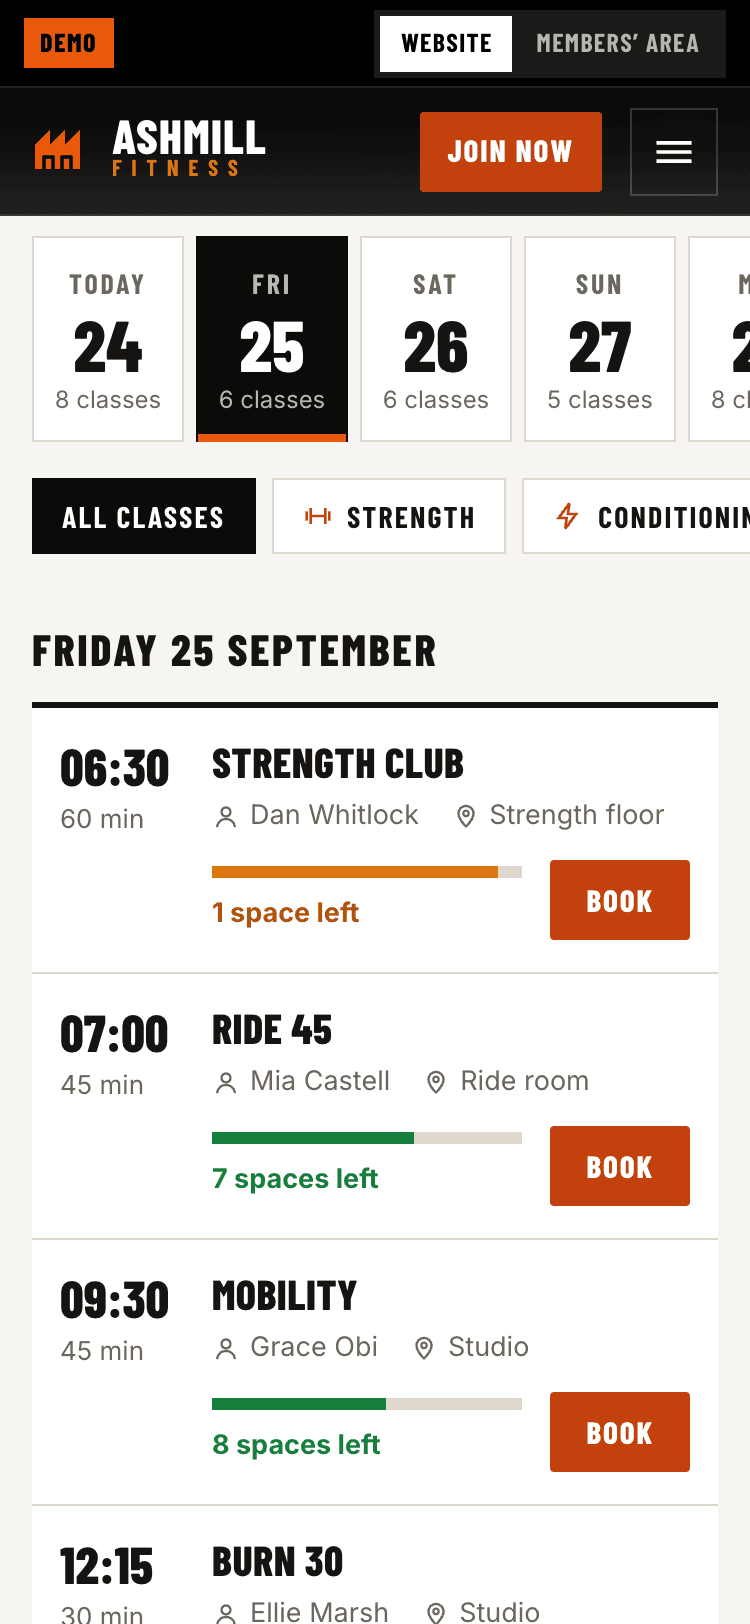750x1624 pixels.
Task: Click location pin beside Studio for Mobility
Action: point(424,1349)
